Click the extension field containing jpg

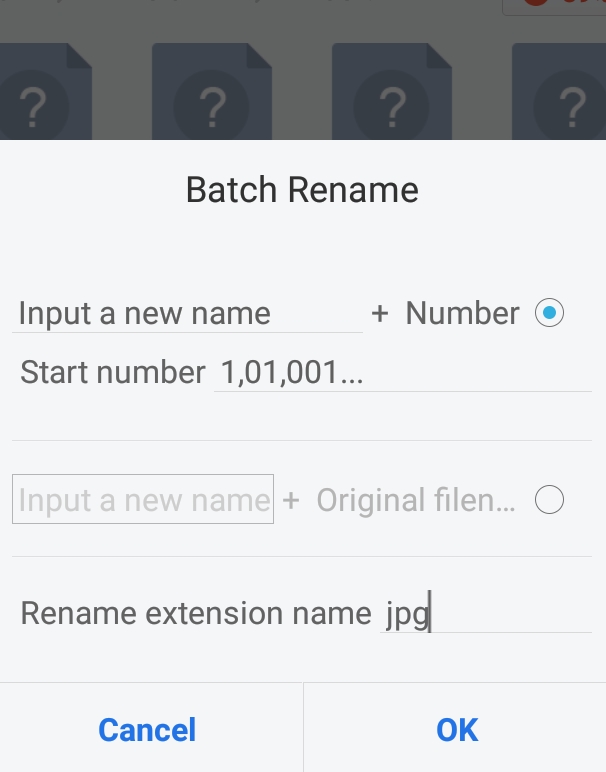coord(486,613)
